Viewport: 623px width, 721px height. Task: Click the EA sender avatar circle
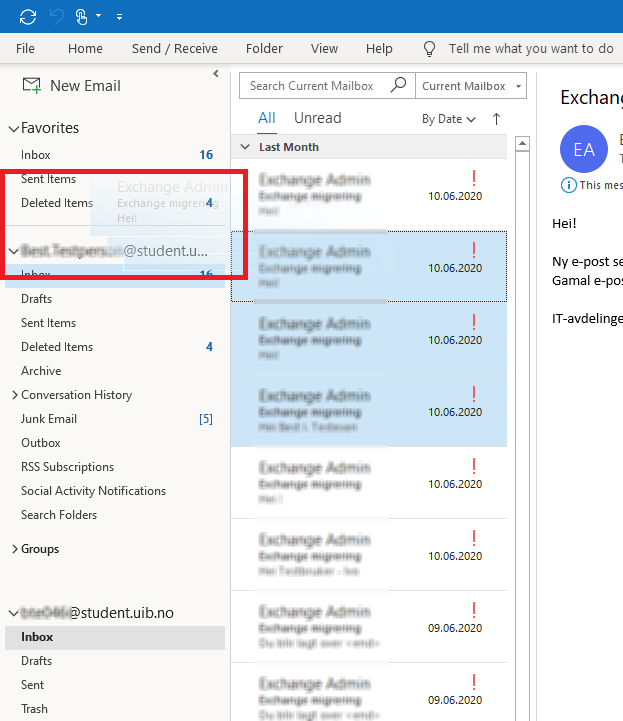(x=584, y=150)
